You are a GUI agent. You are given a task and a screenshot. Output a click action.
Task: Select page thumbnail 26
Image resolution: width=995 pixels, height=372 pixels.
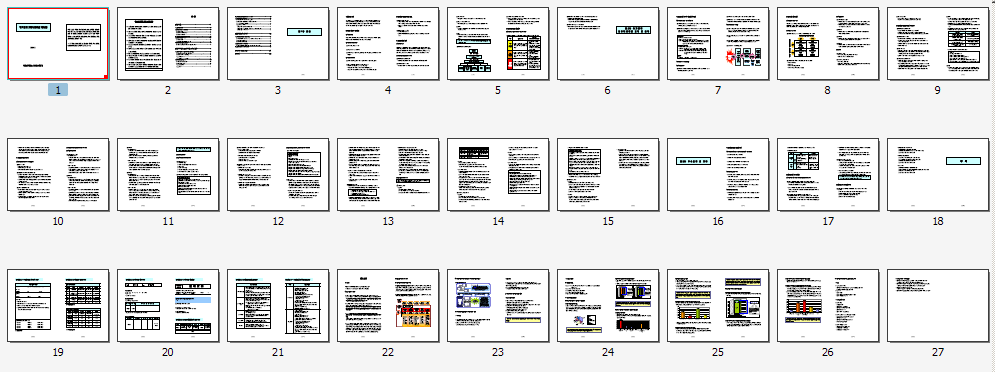(x=827, y=305)
